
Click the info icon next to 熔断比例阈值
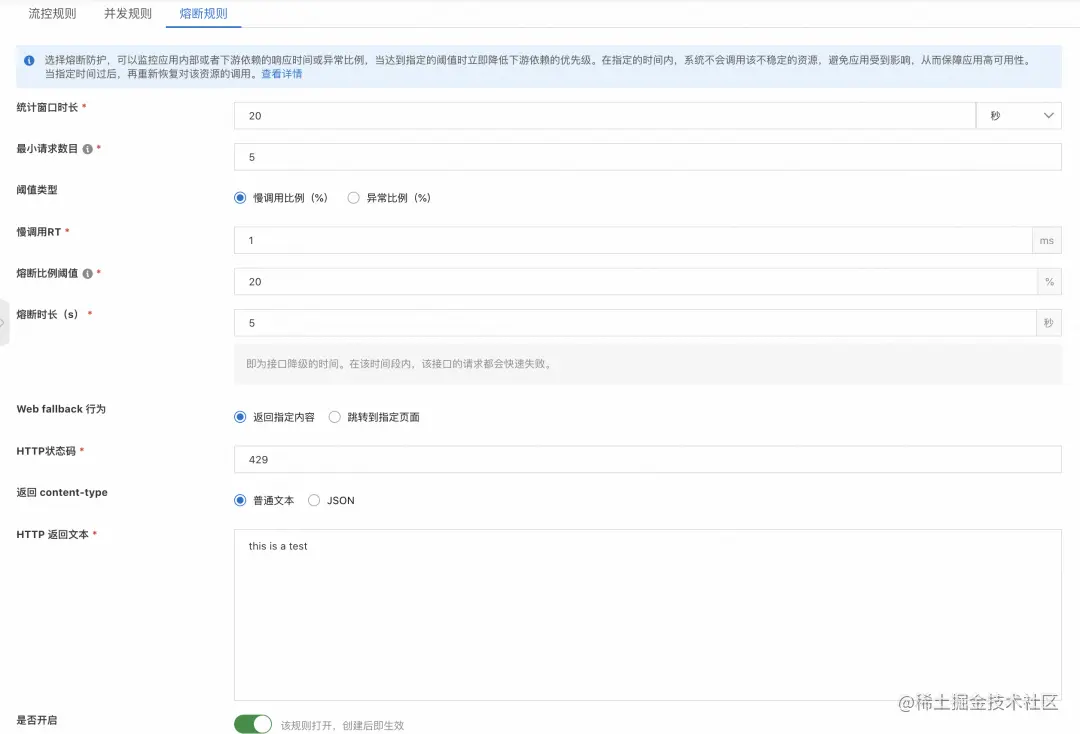pyautogui.click(x=87, y=273)
